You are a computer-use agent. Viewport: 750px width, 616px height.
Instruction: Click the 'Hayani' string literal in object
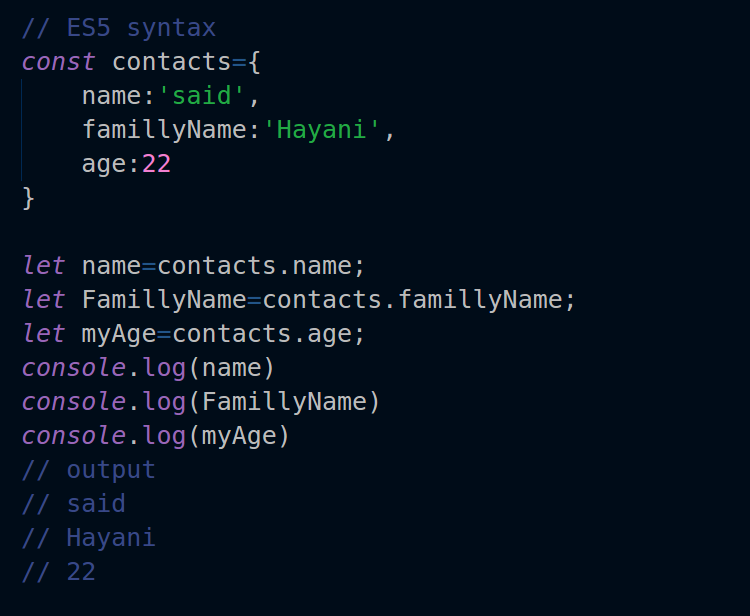click(x=323, y=129)
